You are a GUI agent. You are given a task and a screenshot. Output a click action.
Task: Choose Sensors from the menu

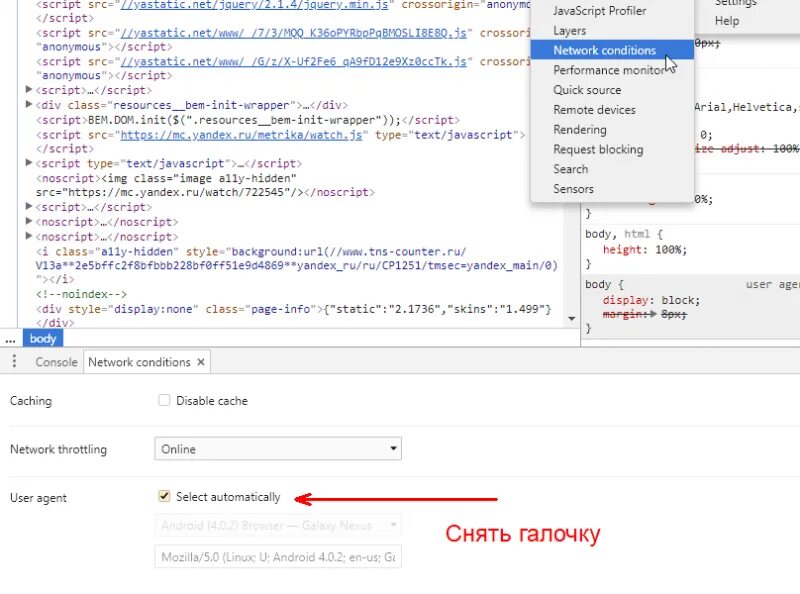(573, 189)
